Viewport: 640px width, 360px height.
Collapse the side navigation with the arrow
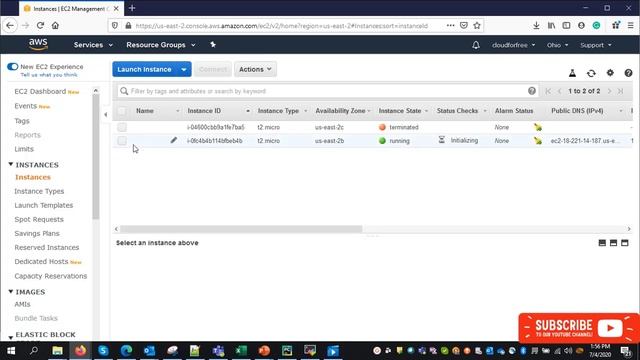[x=106, y=115]
